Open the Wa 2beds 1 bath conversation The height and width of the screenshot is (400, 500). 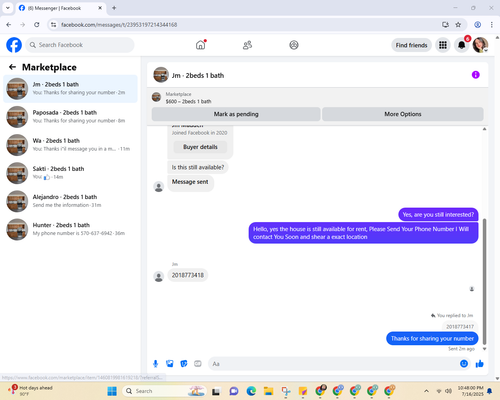coord(70,145)
